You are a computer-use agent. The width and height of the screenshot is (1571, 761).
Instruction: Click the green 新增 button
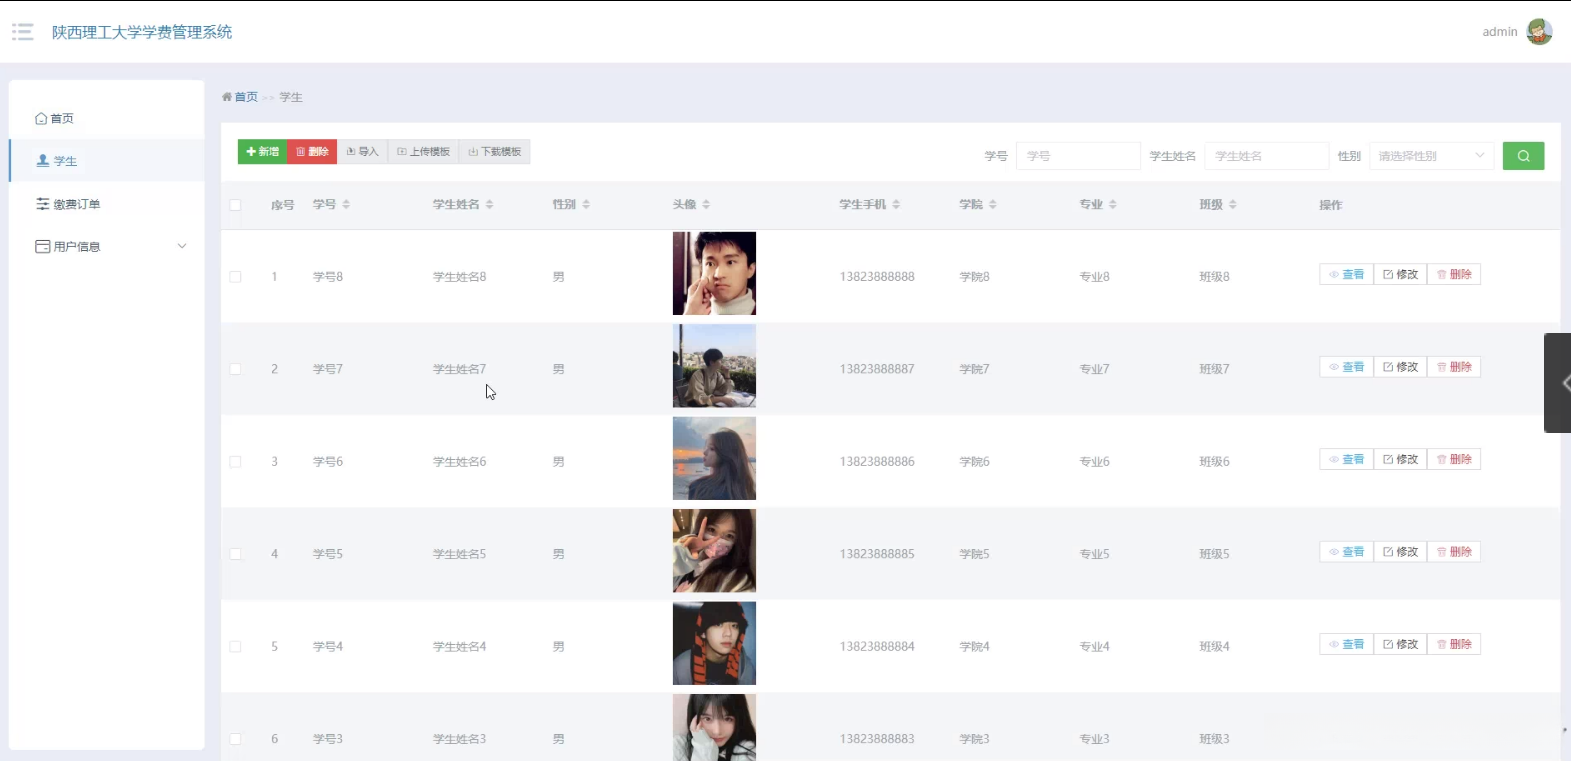263,152
